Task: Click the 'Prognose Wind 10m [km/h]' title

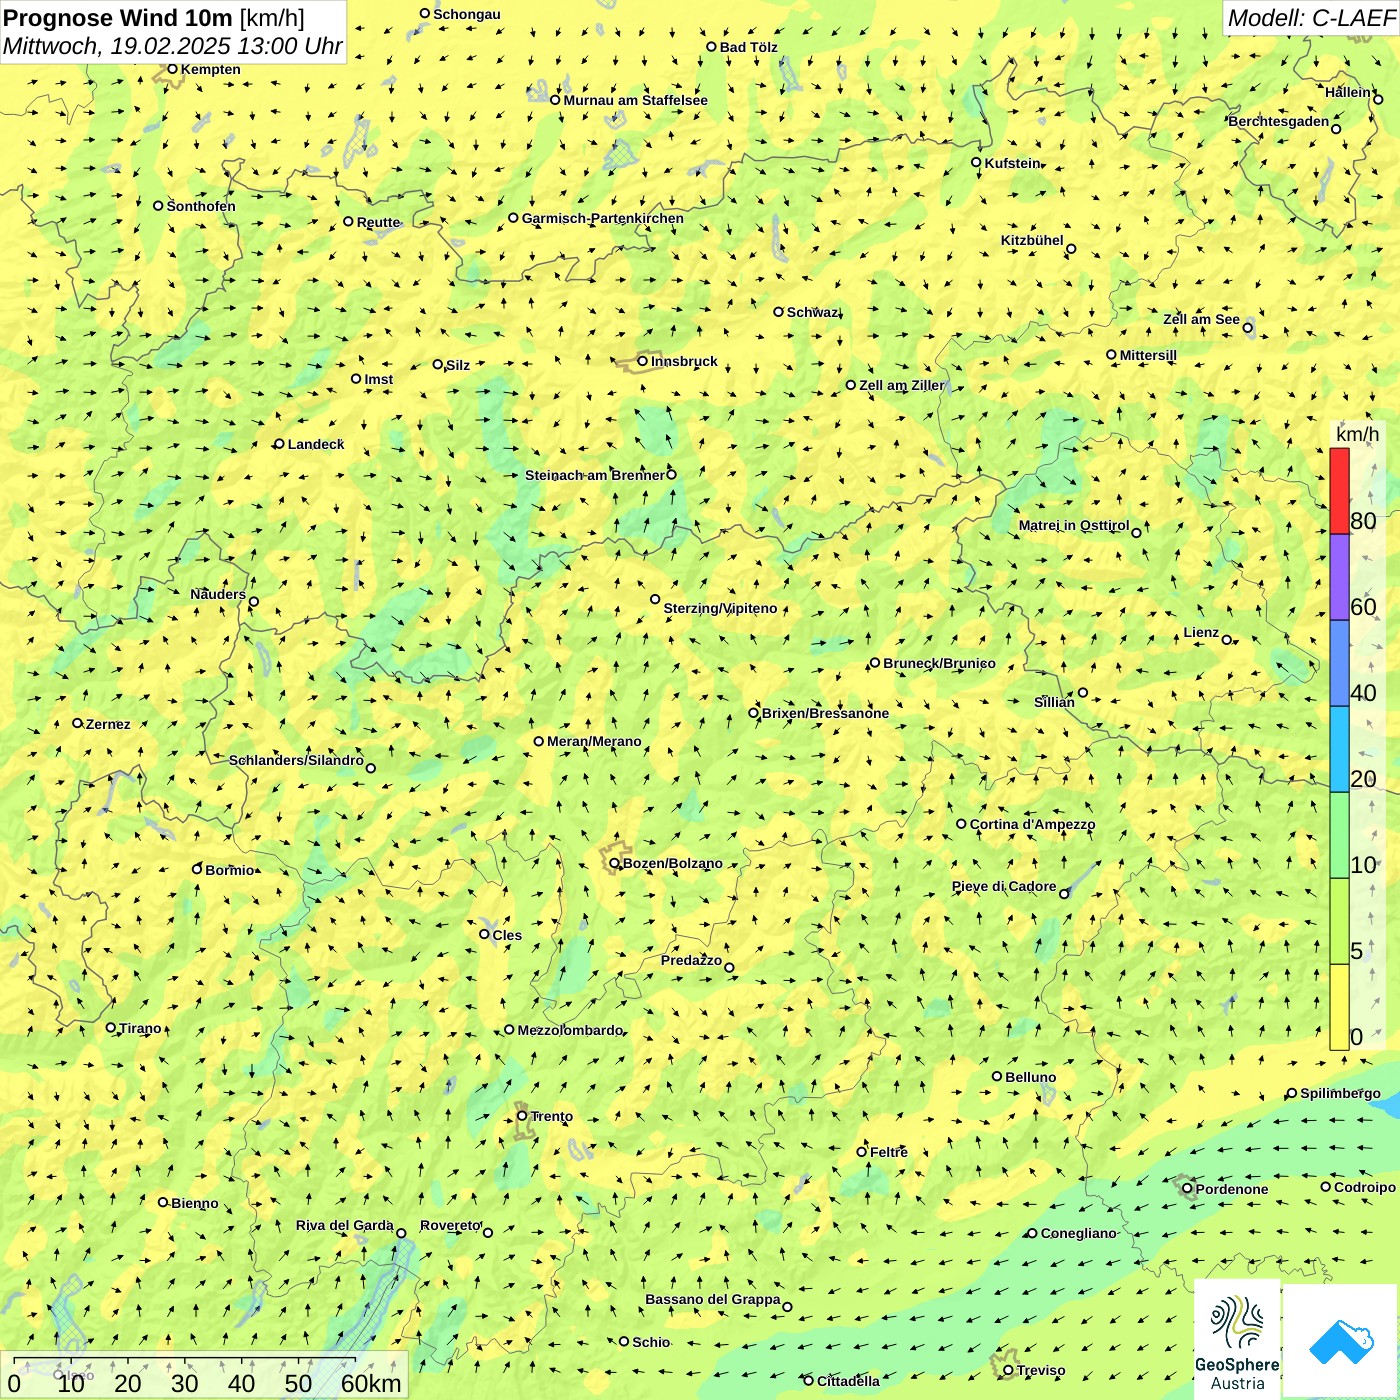Action: [x=154, y=18]
